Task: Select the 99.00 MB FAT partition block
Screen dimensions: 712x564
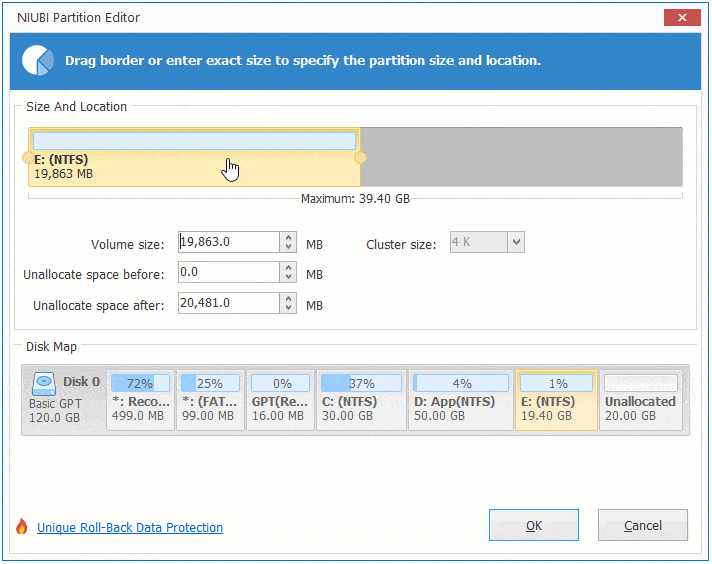Action: [x=209, y=400]
